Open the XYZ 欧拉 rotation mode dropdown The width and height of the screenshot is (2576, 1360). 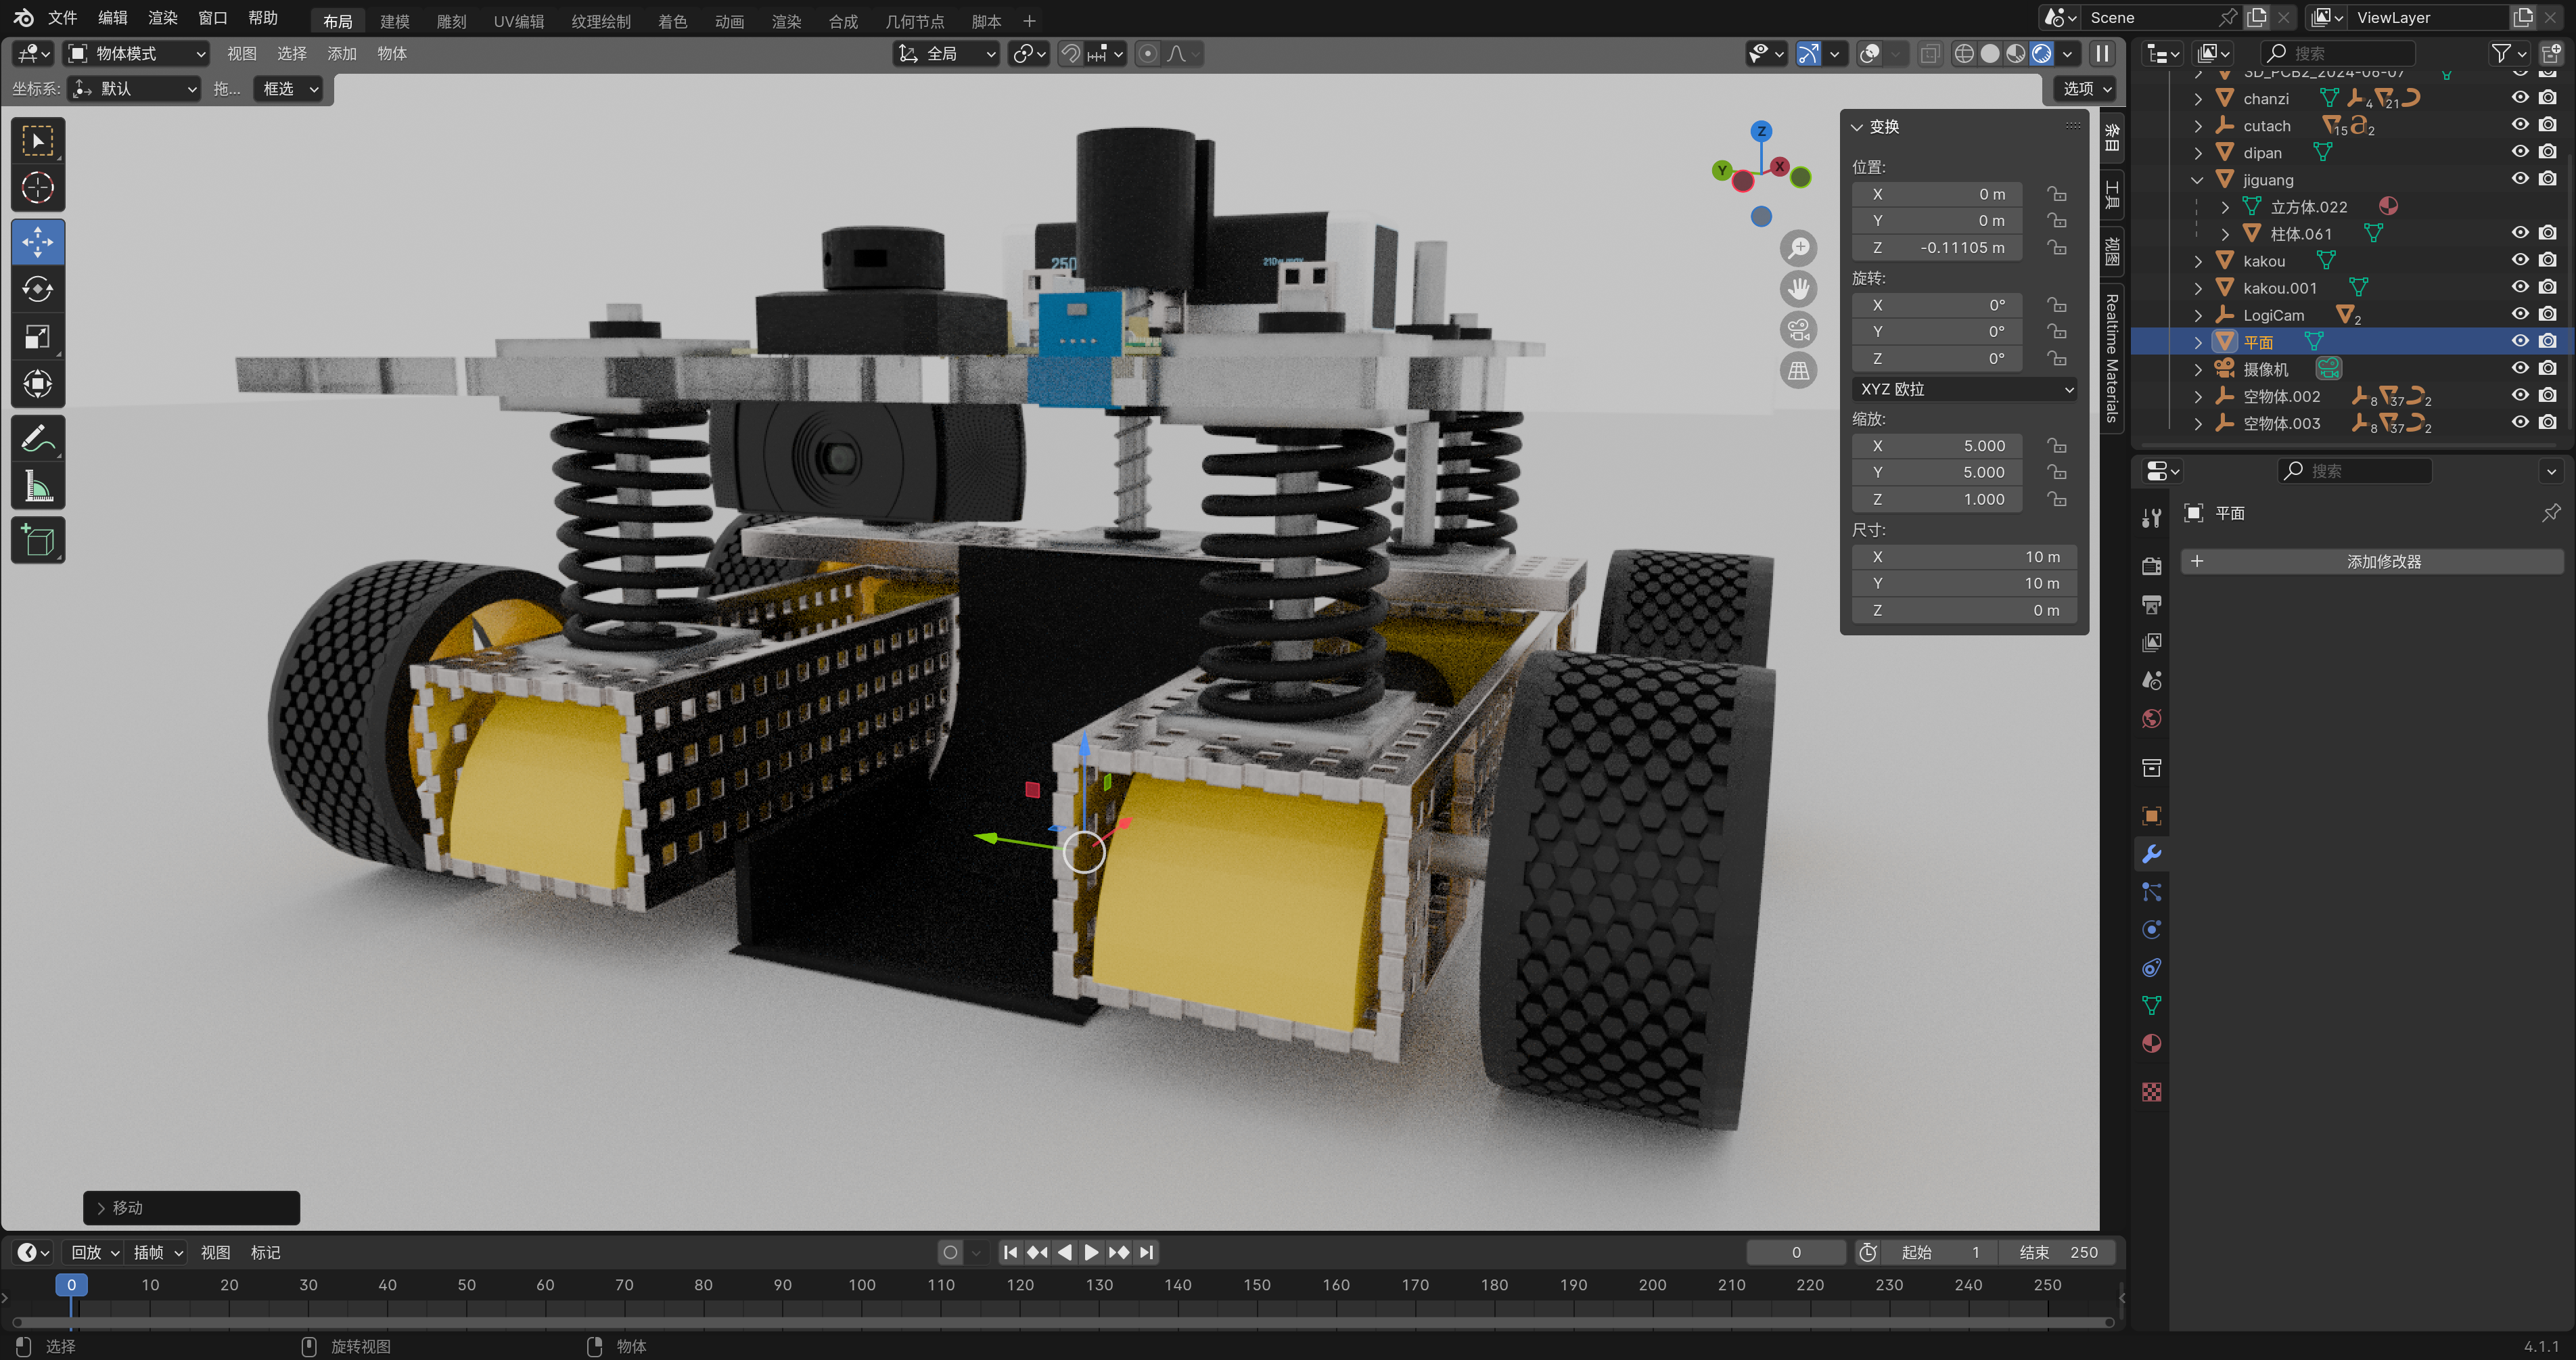pos(1964,389)
